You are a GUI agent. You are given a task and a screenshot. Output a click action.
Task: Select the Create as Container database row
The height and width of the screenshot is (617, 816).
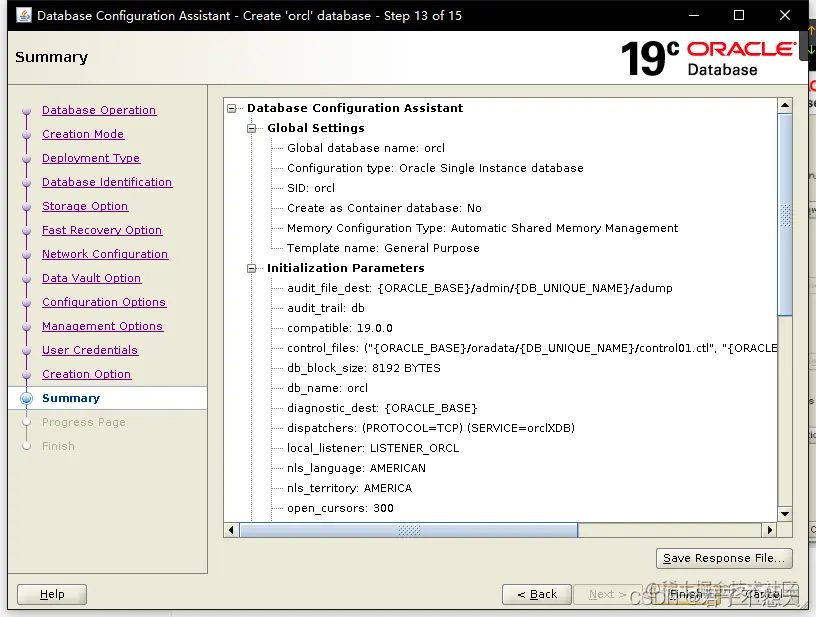tap(384, 208)
